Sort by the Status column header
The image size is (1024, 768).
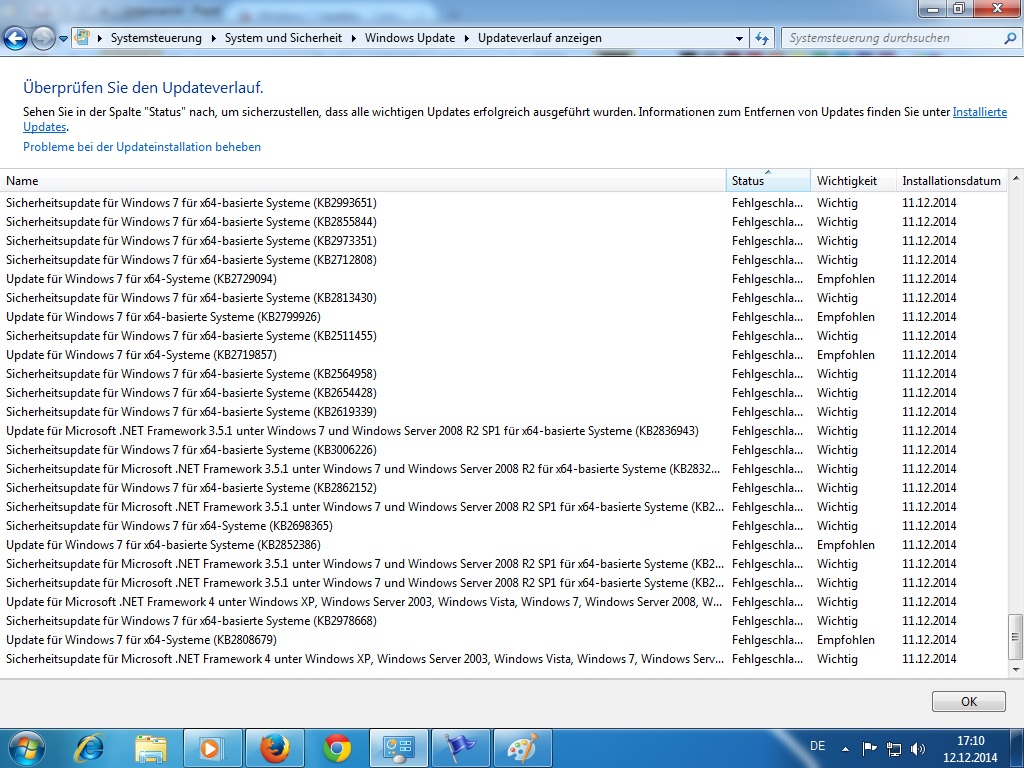769,181
